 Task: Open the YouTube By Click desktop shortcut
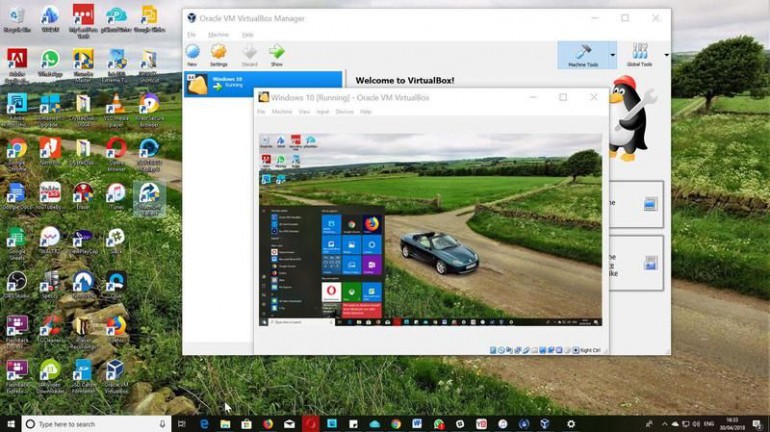tap(50, 196)
